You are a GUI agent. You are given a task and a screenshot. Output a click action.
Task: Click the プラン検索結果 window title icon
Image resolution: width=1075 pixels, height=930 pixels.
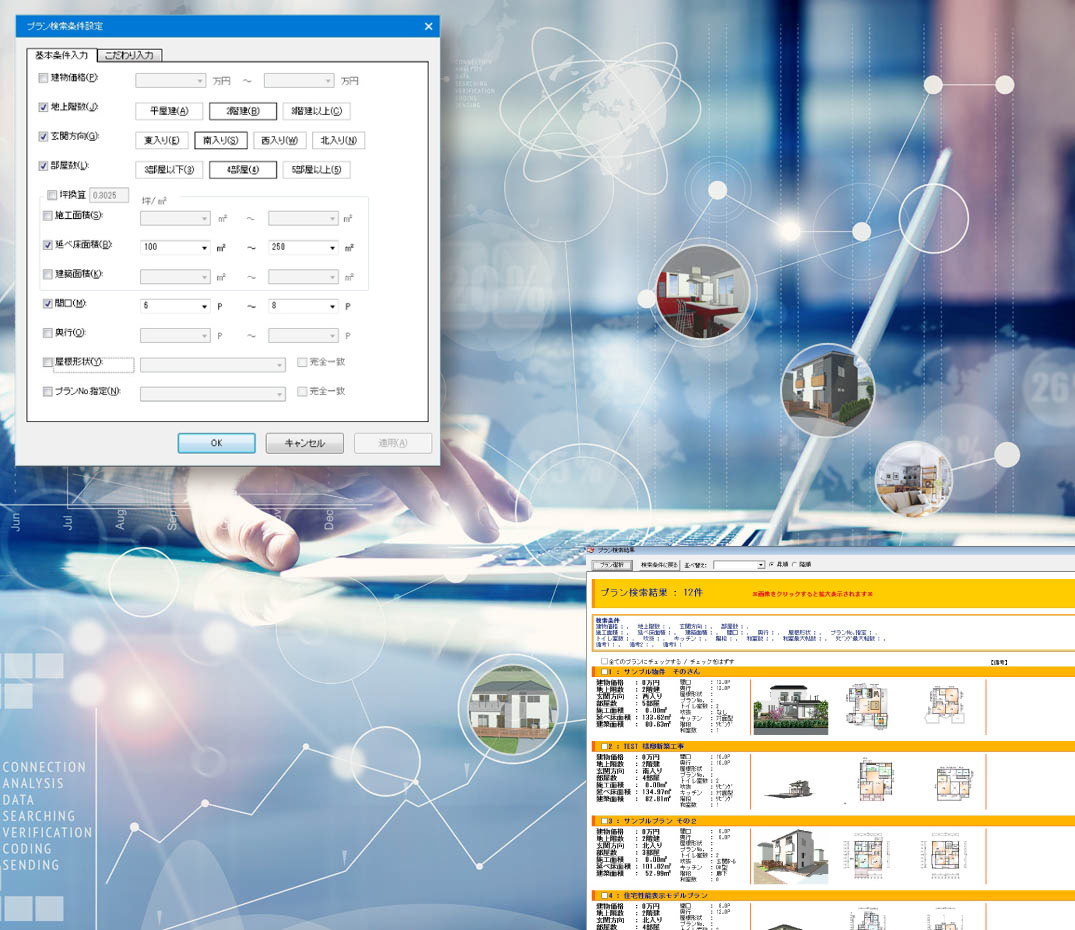pos(592,550)
